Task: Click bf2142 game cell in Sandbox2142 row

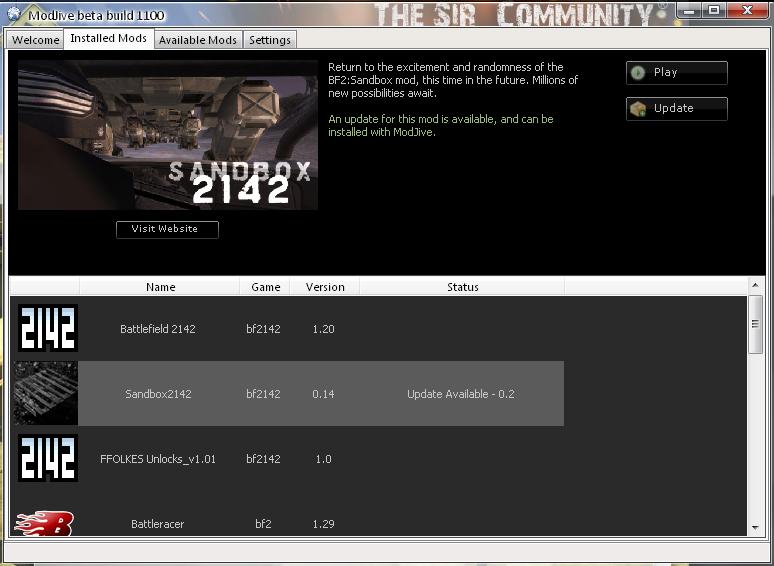Action: click(x=263, y=394)
